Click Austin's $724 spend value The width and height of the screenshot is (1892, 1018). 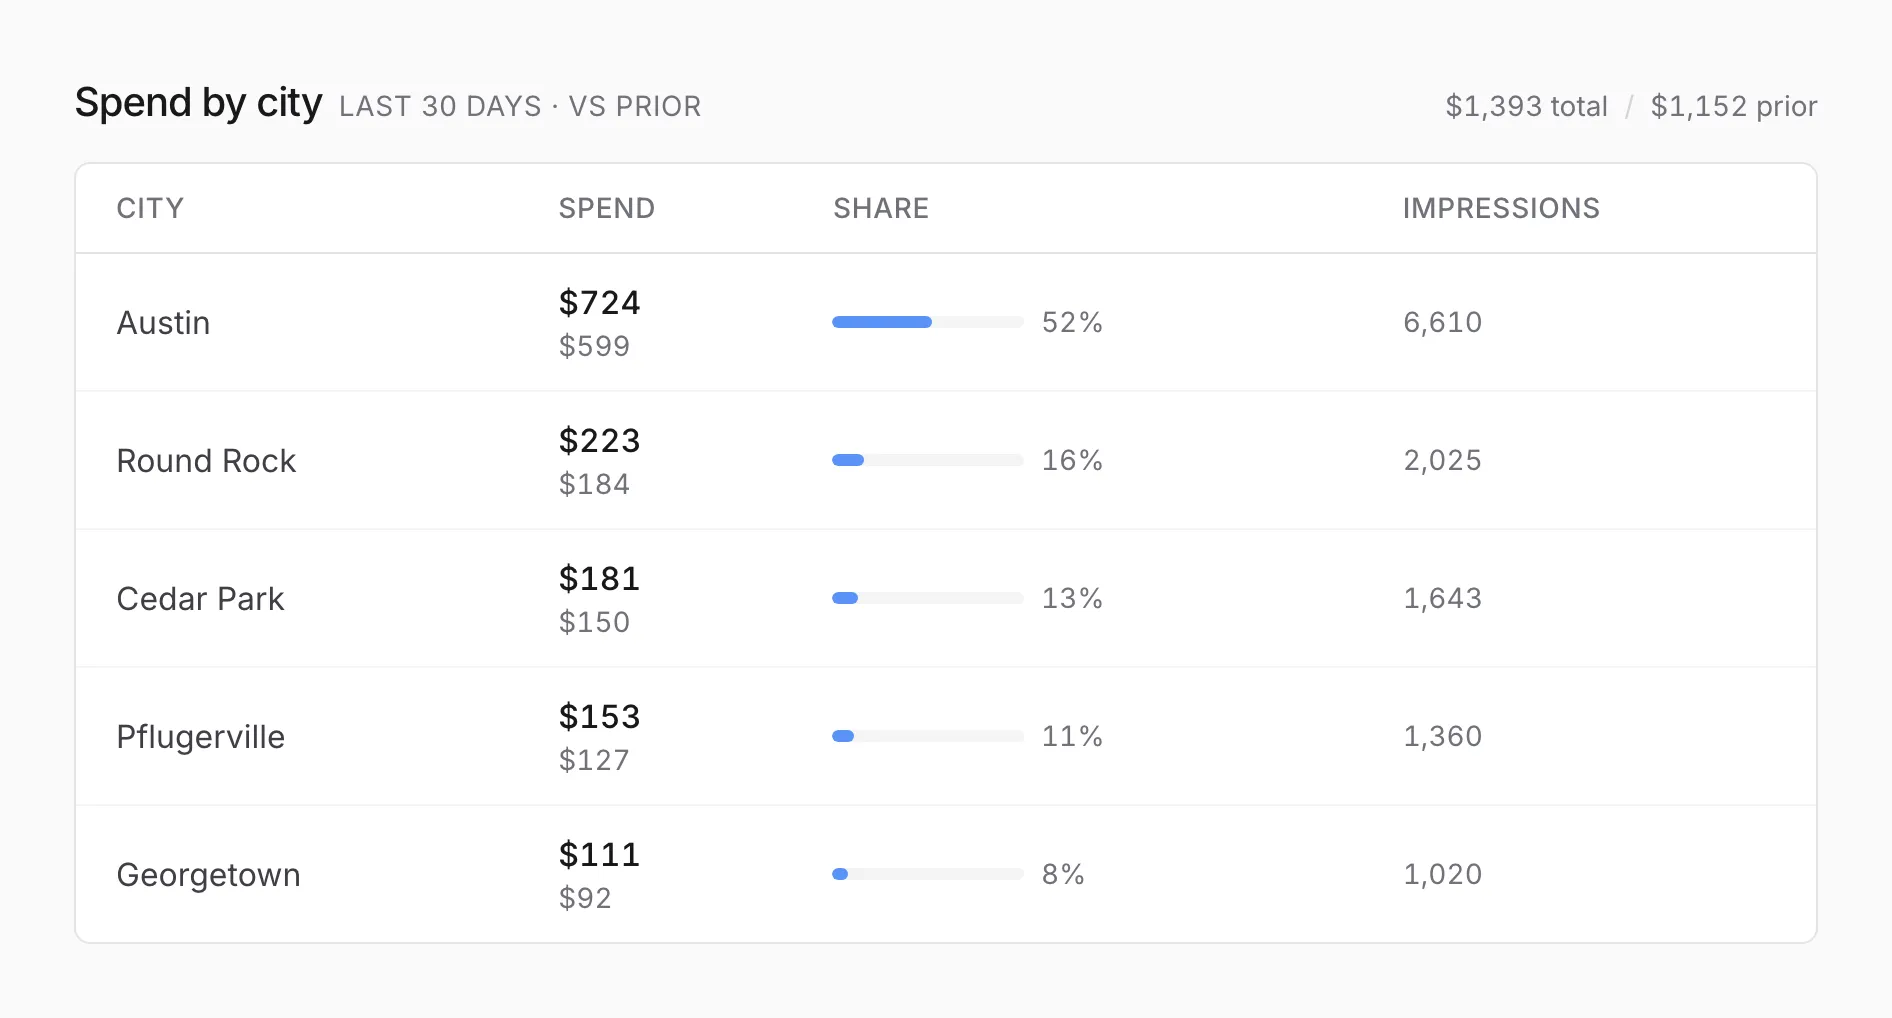click(x=599, y=302)
